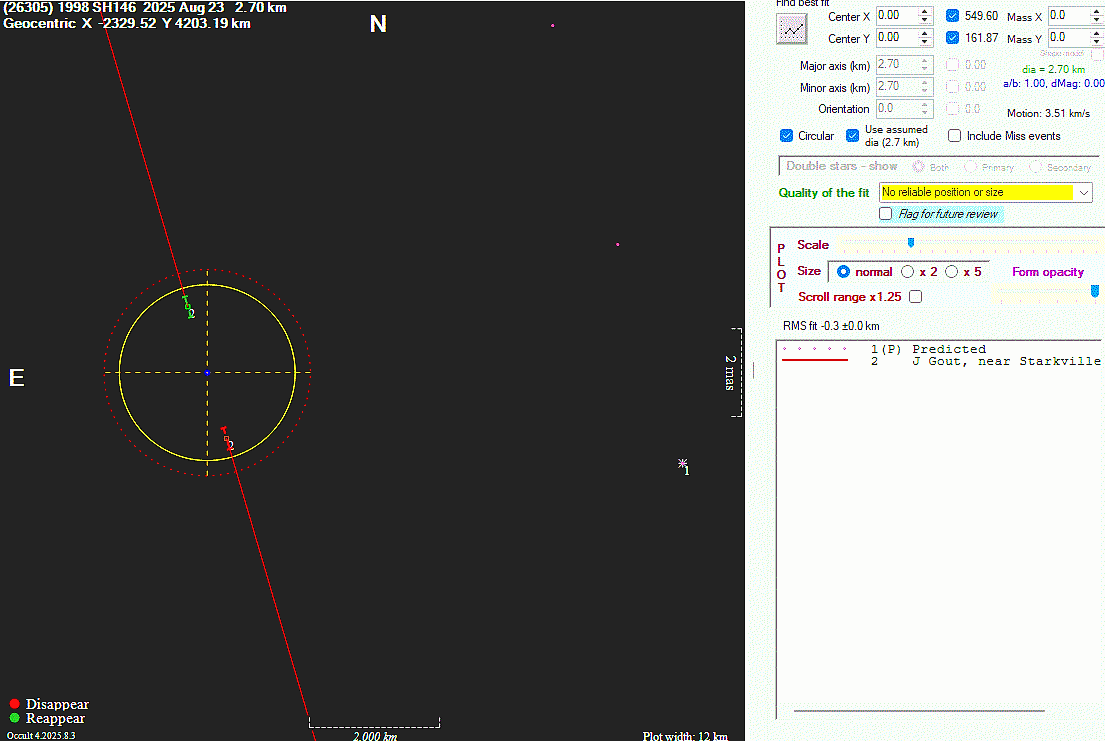Click the Minor axis (km) field
The image size is (1105, 741).
[x=904, y=87]
